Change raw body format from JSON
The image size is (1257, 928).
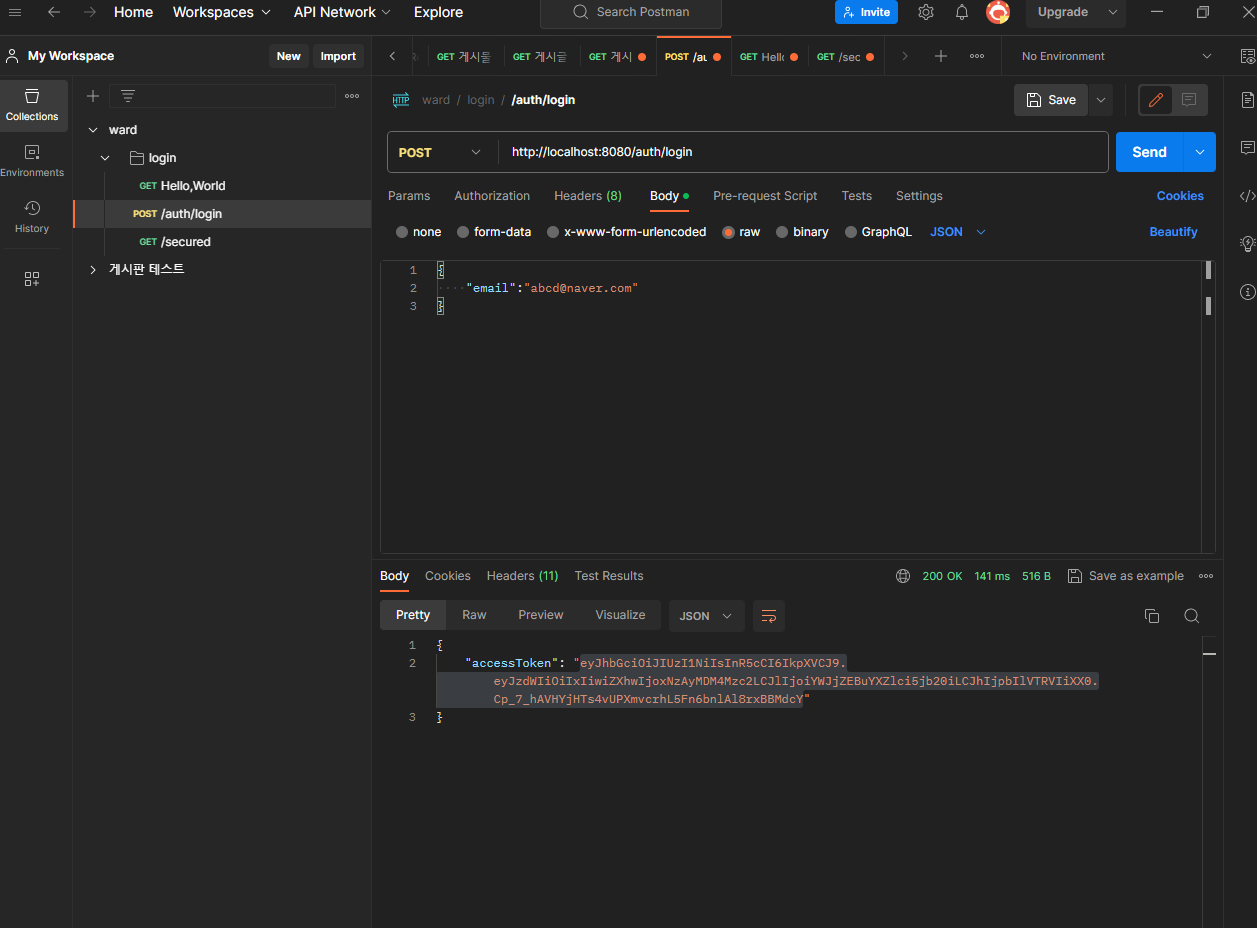pos(958,232)
